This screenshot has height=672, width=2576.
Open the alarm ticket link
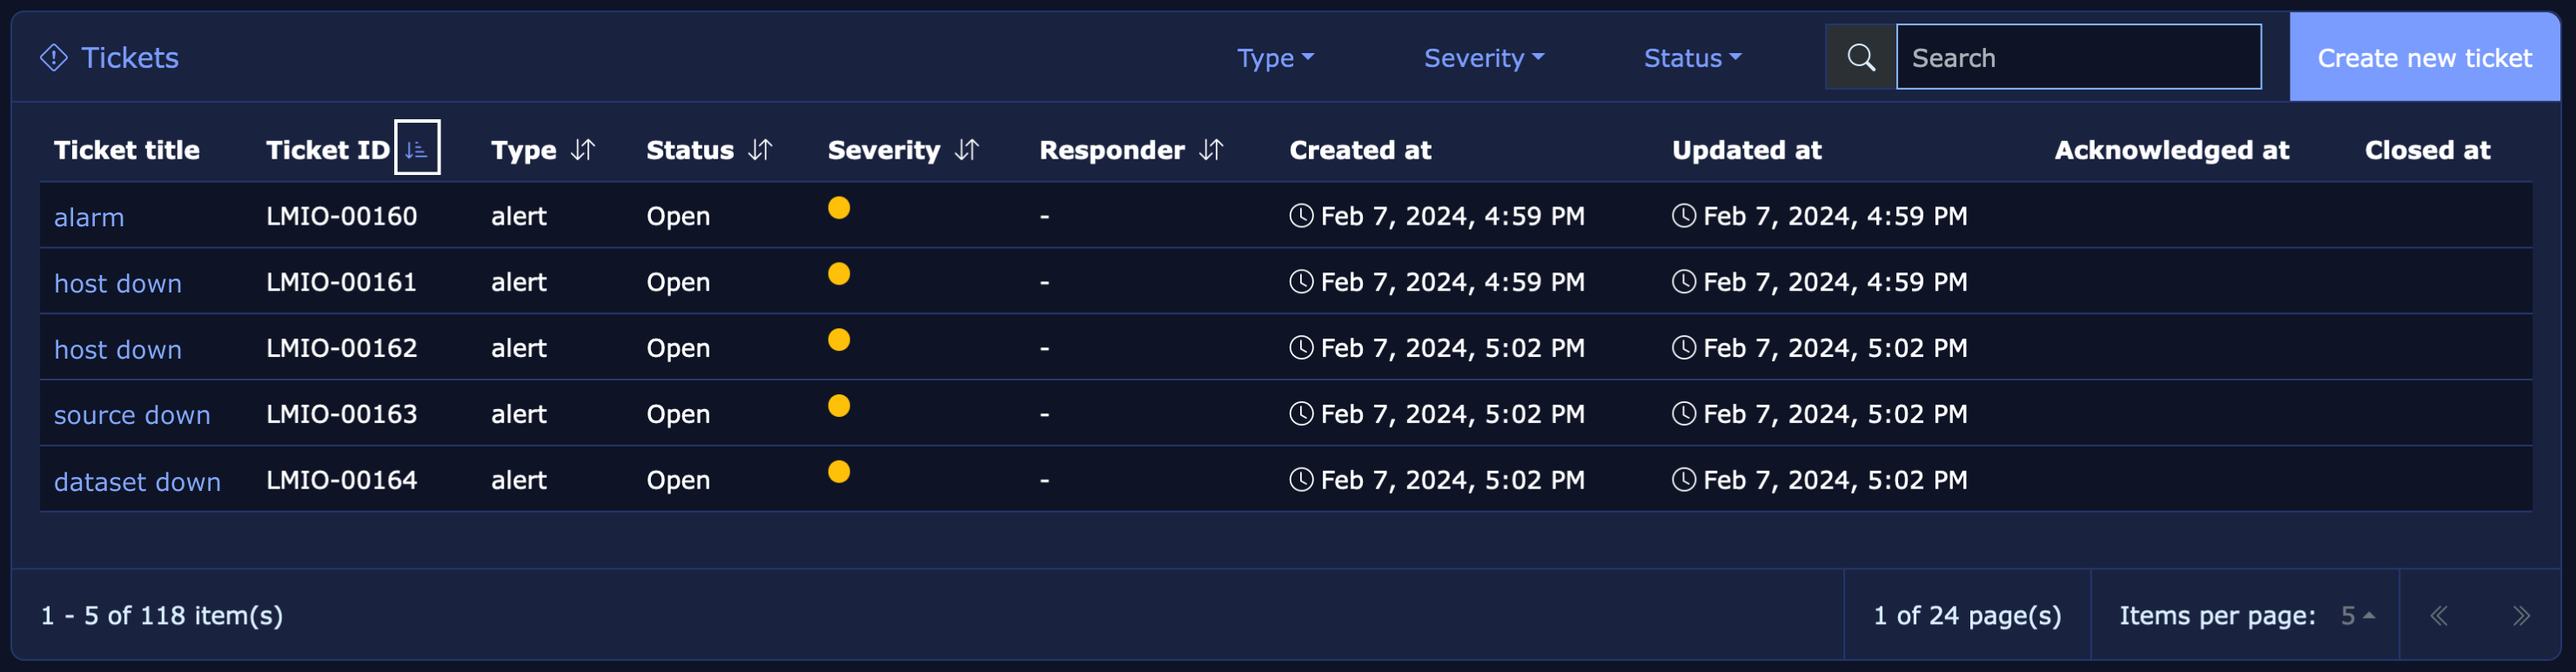89,217
